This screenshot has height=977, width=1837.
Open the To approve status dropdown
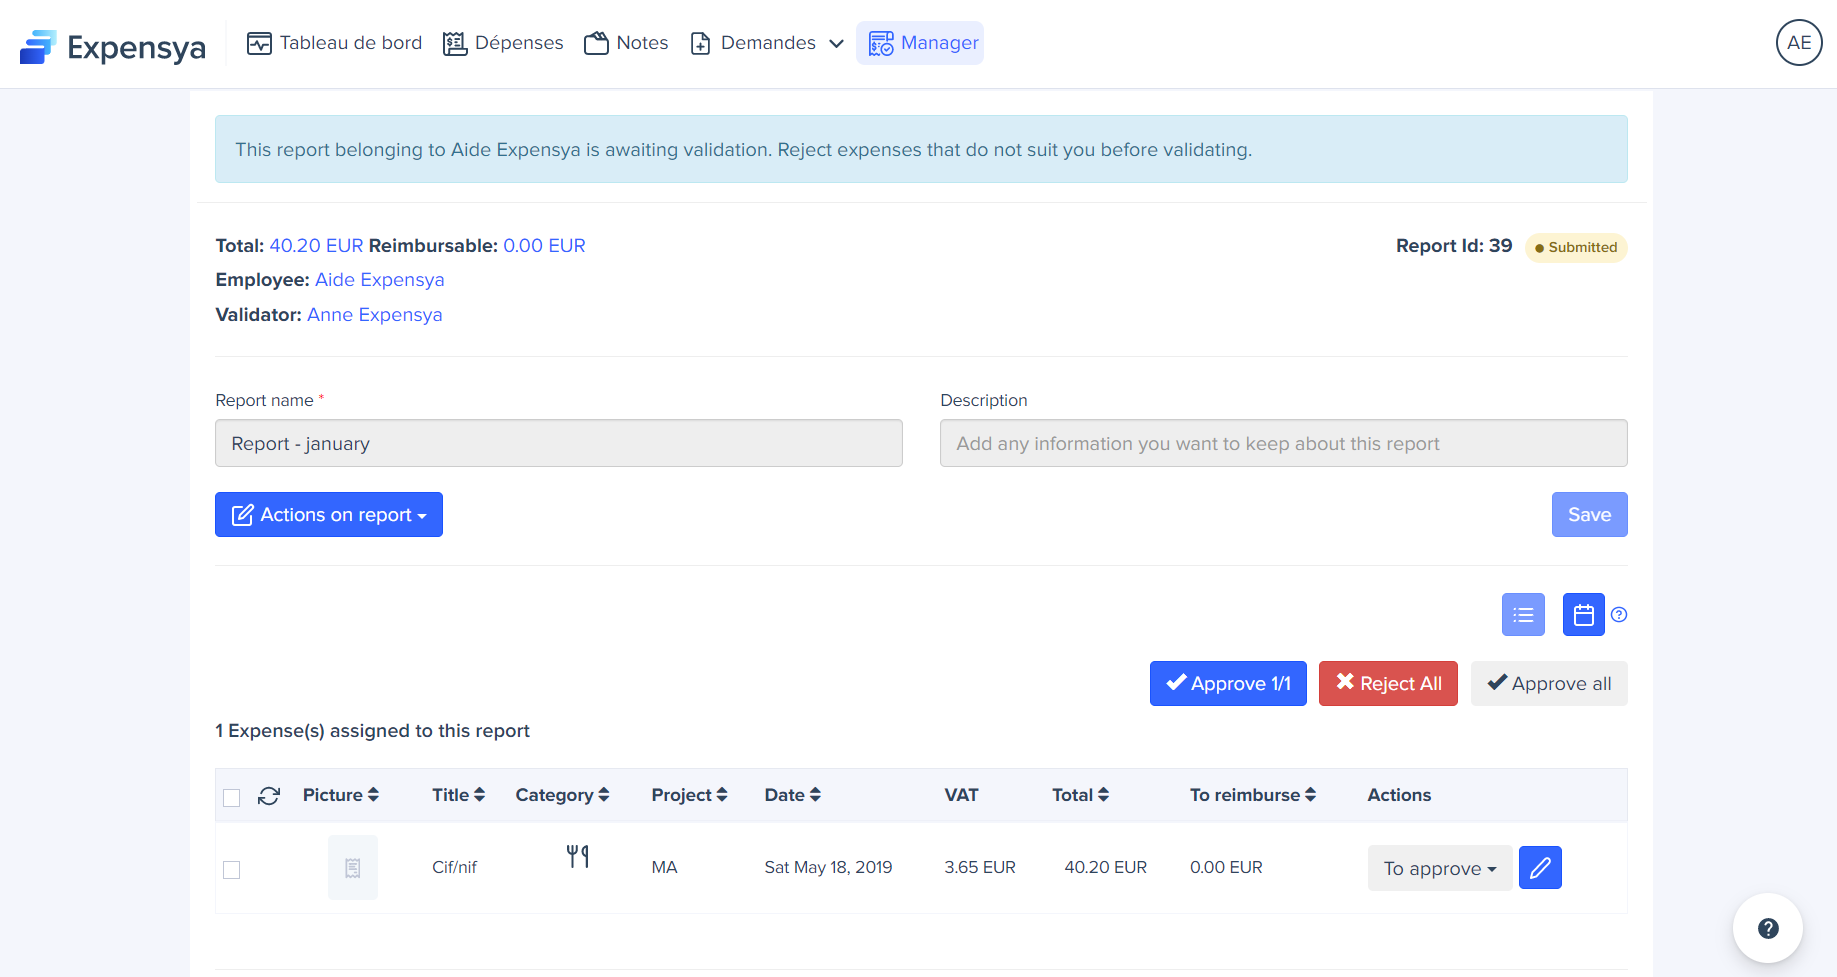tap(1439, 868)
